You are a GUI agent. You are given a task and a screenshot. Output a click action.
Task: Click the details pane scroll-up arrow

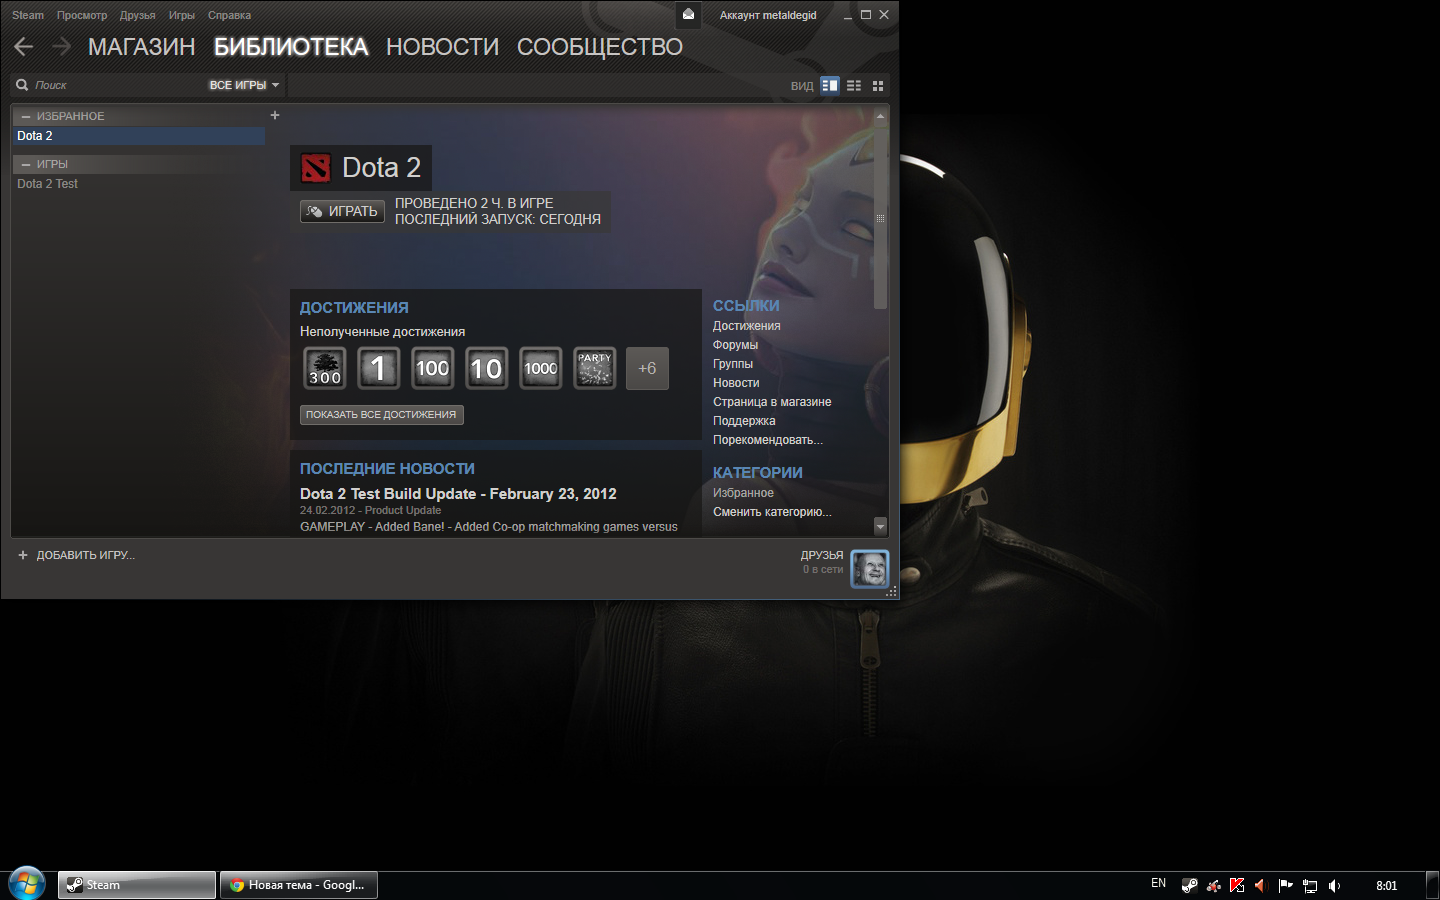pos(880,116)
